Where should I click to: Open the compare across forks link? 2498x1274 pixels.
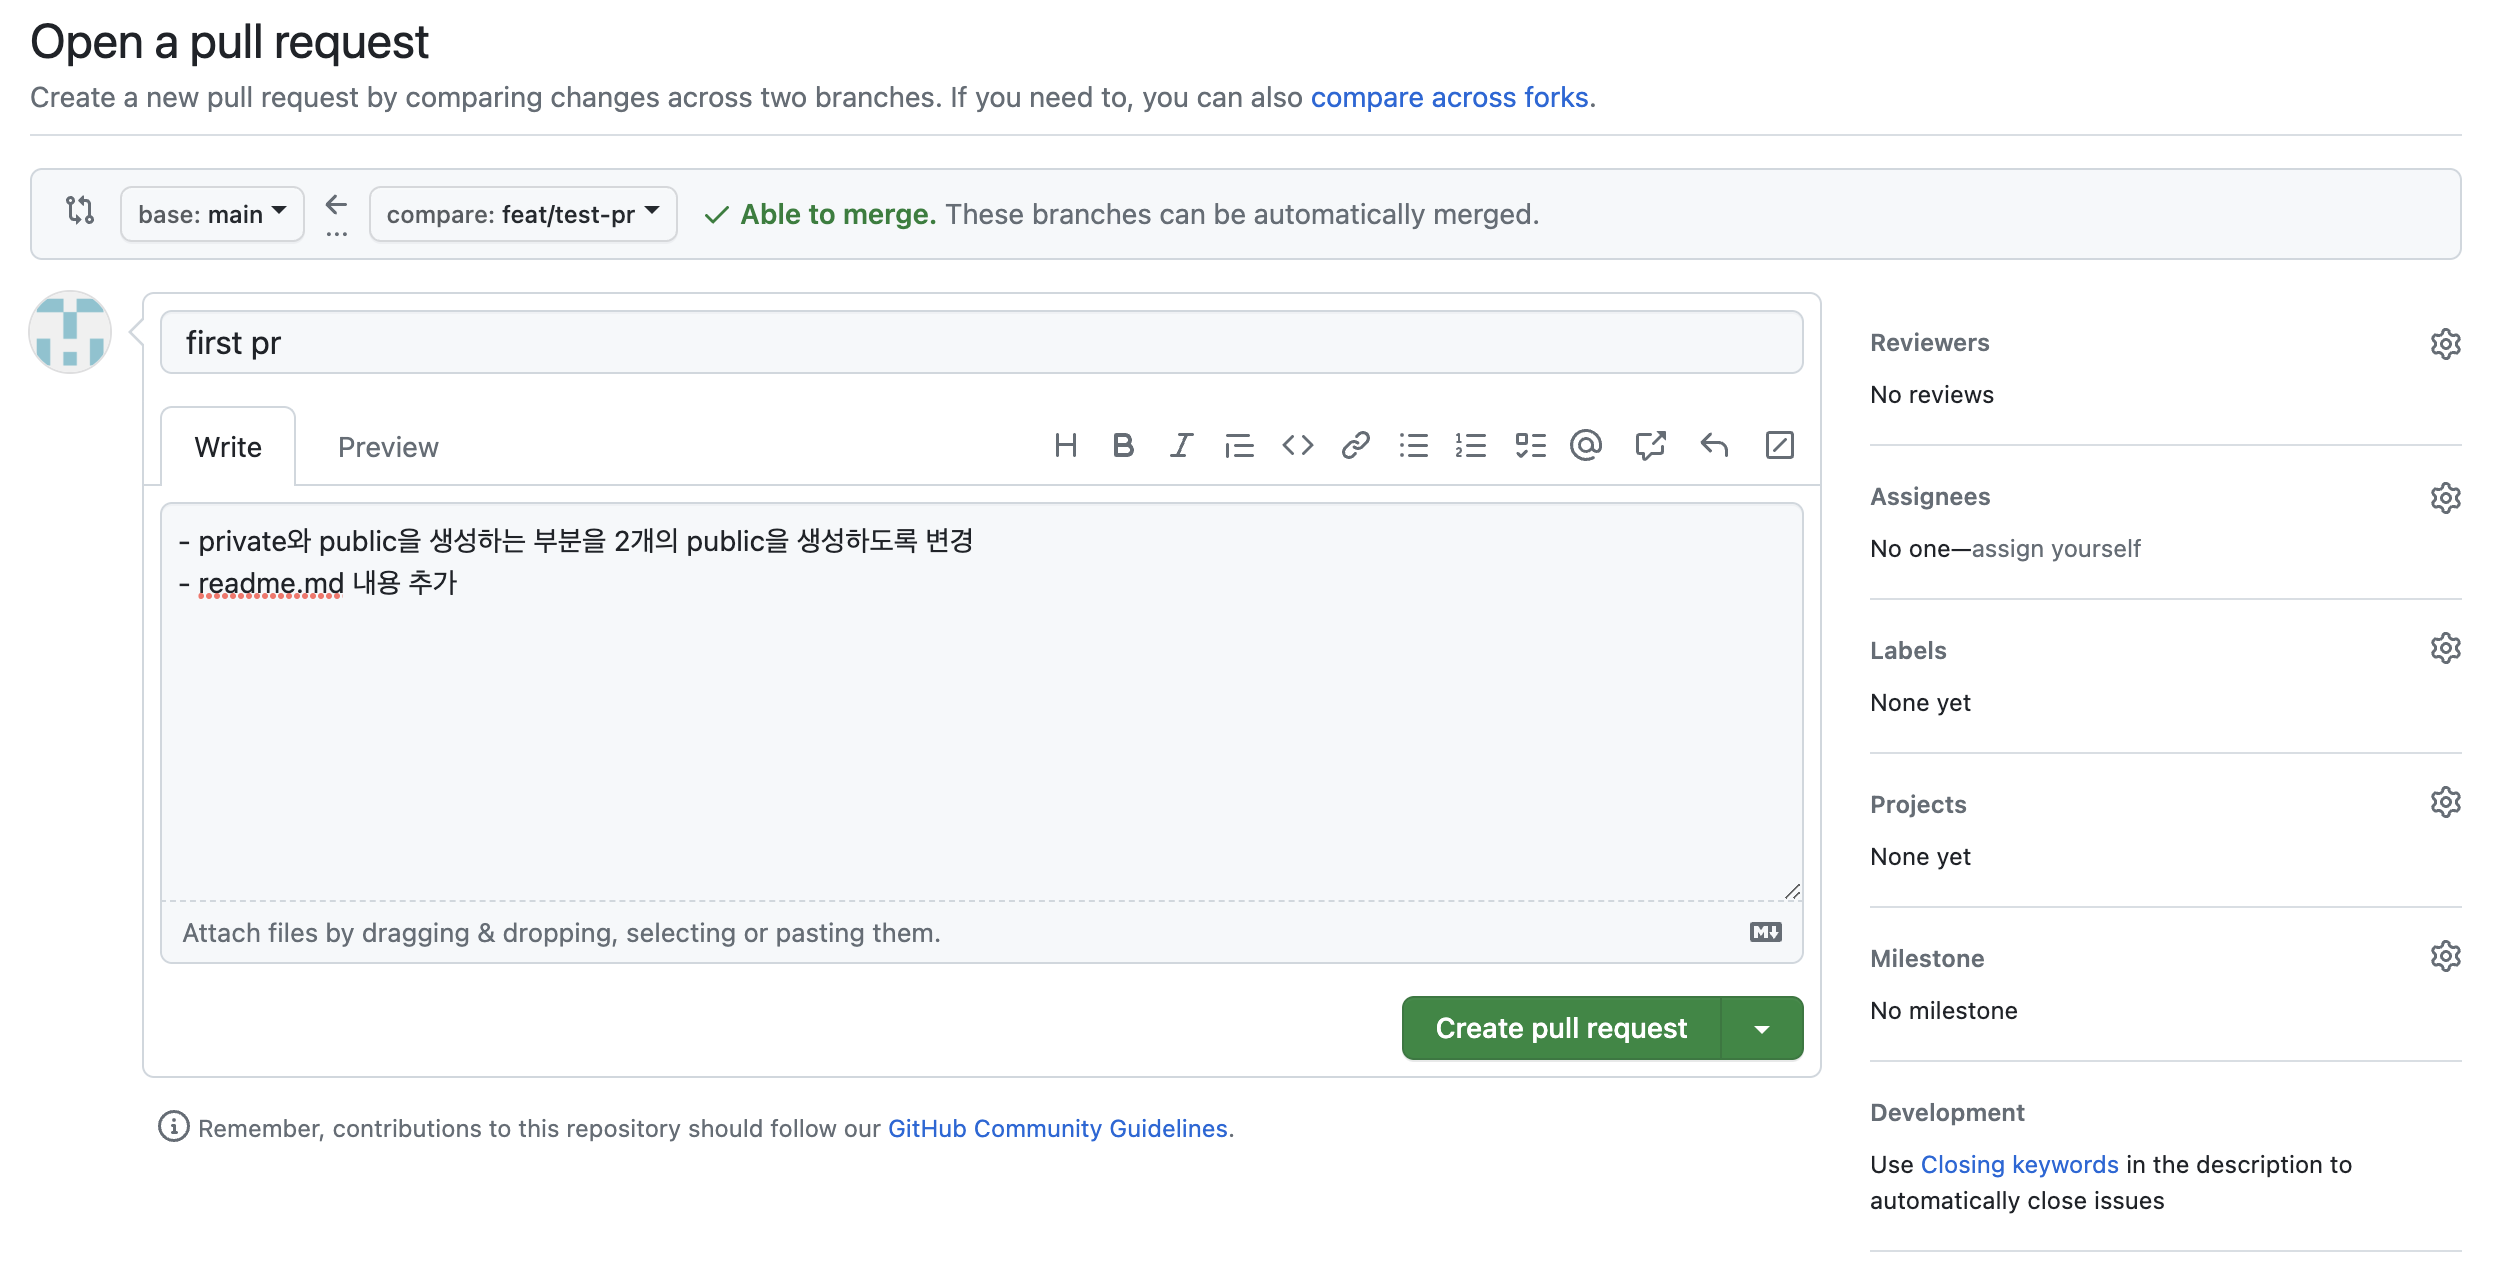click(x=1449, y=98)
